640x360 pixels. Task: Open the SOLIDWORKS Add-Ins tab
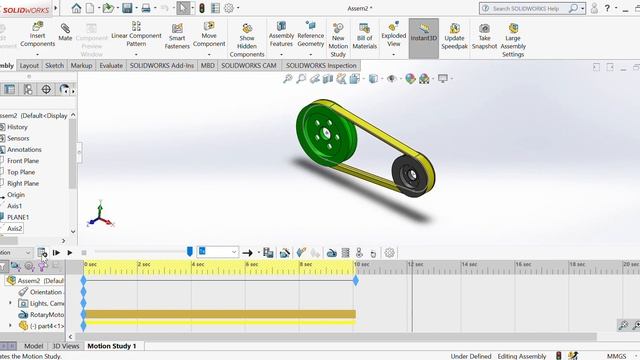tap(162, 66)
